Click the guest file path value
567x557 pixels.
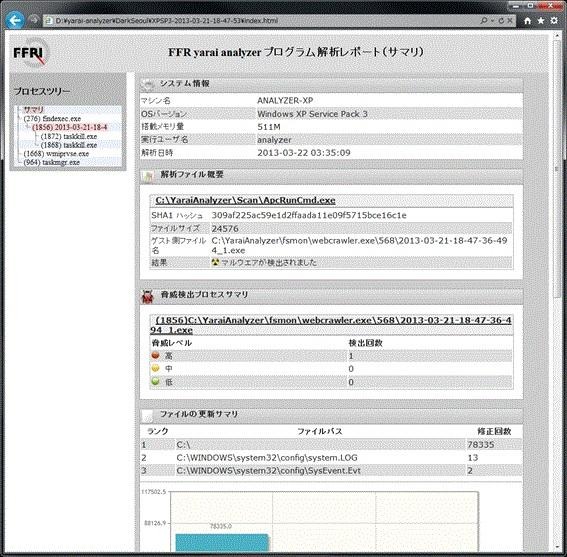point(359,246)
